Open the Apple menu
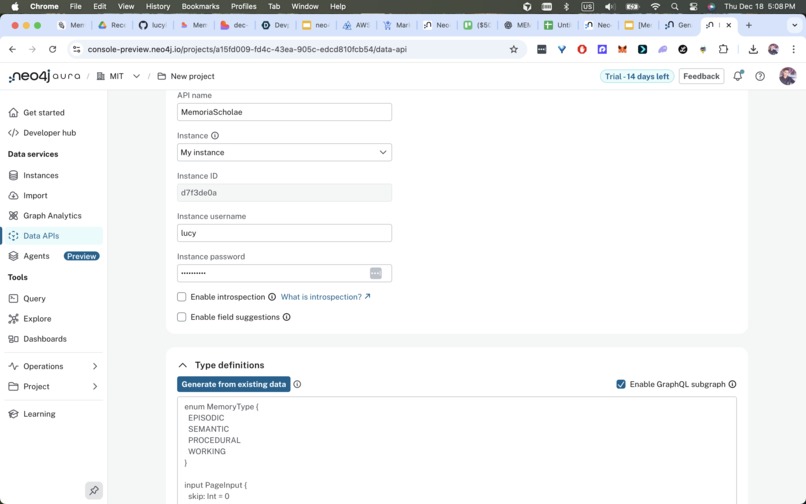 [x=15, y=6]
